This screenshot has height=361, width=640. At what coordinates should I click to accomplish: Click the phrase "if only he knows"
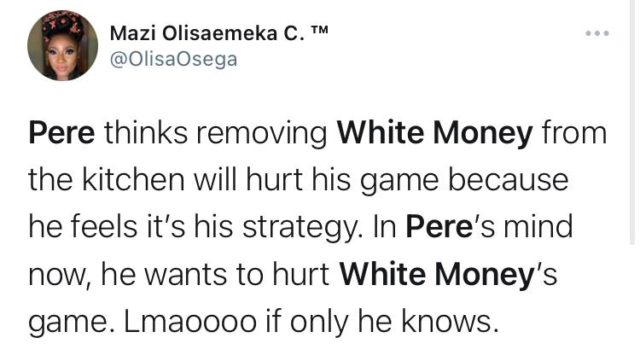(x=382, y=321)
